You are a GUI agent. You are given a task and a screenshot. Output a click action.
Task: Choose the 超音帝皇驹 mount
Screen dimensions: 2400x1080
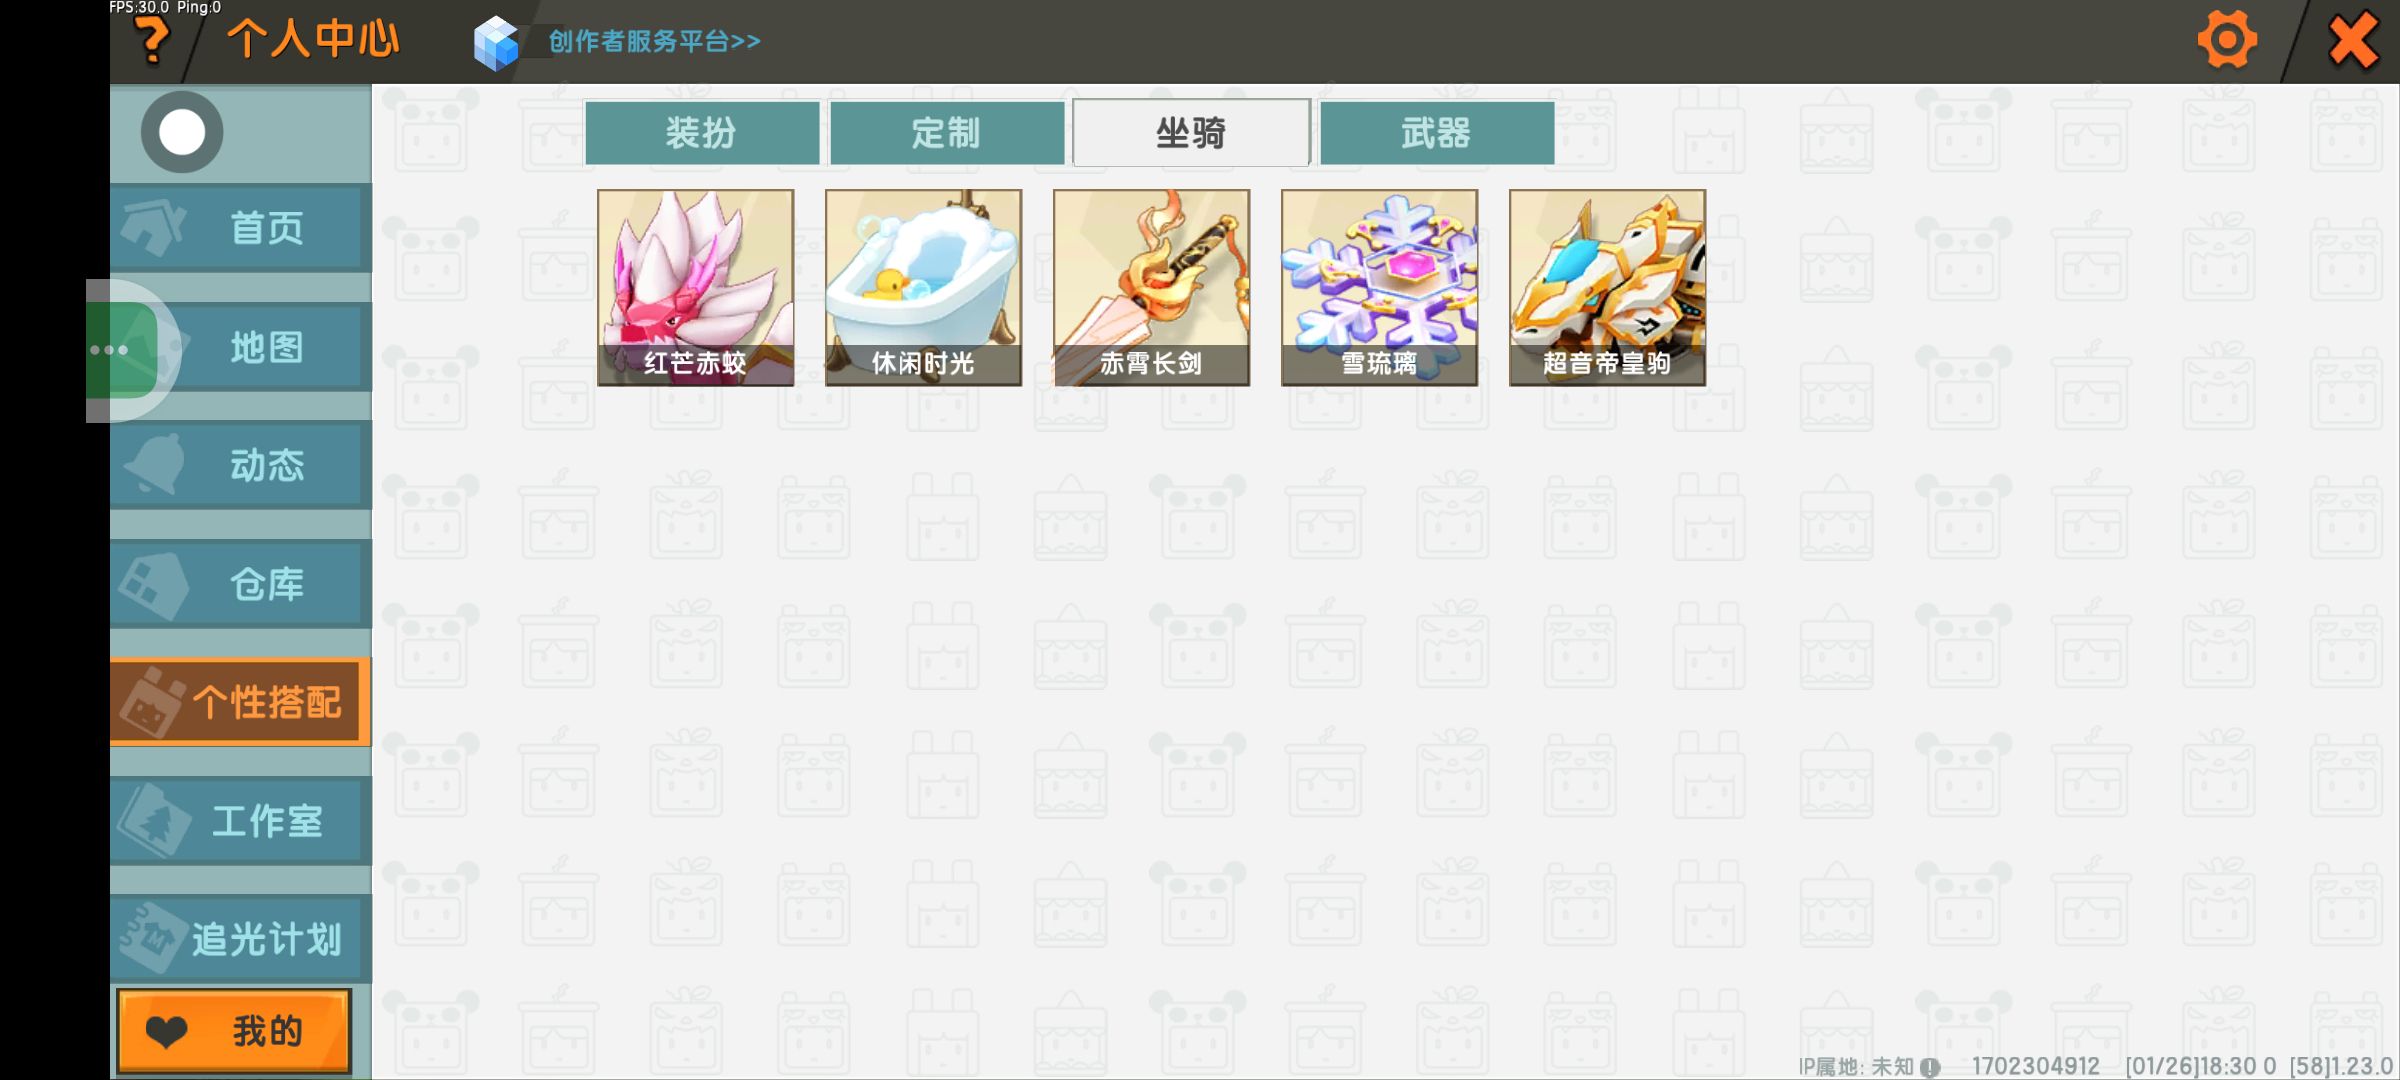tap(1608, 288)
